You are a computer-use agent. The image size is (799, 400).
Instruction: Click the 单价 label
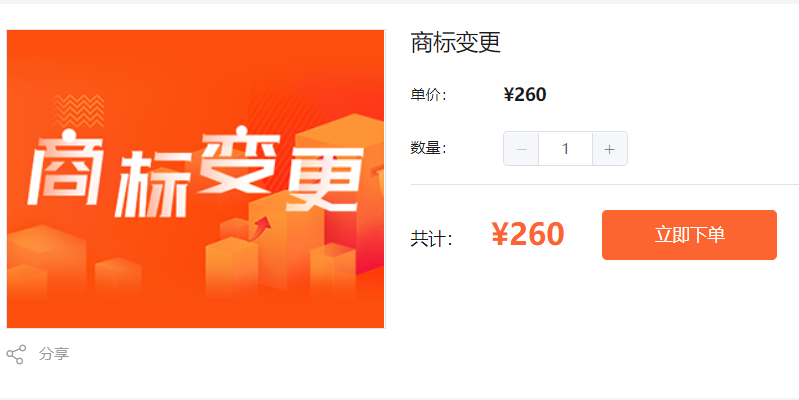pyautogui.click(x=429, y=95)
